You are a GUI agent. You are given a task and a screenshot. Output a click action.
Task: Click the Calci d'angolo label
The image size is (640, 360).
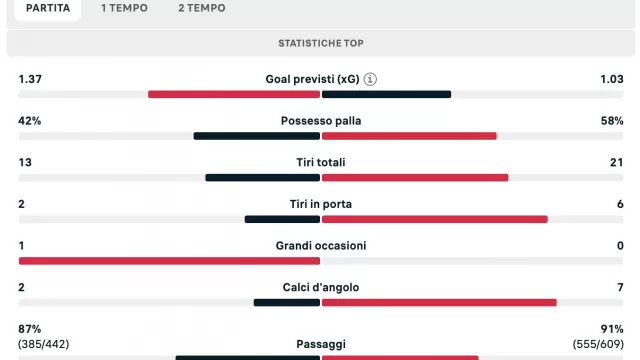pos(321,287)
